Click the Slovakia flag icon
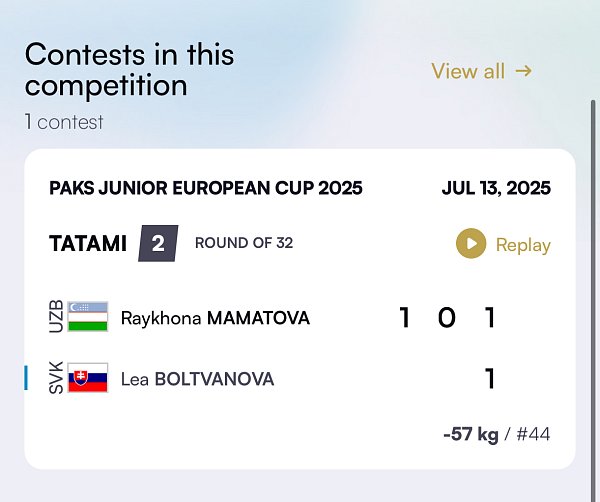This screenshot has height=502, width=600. pos(88,378)
